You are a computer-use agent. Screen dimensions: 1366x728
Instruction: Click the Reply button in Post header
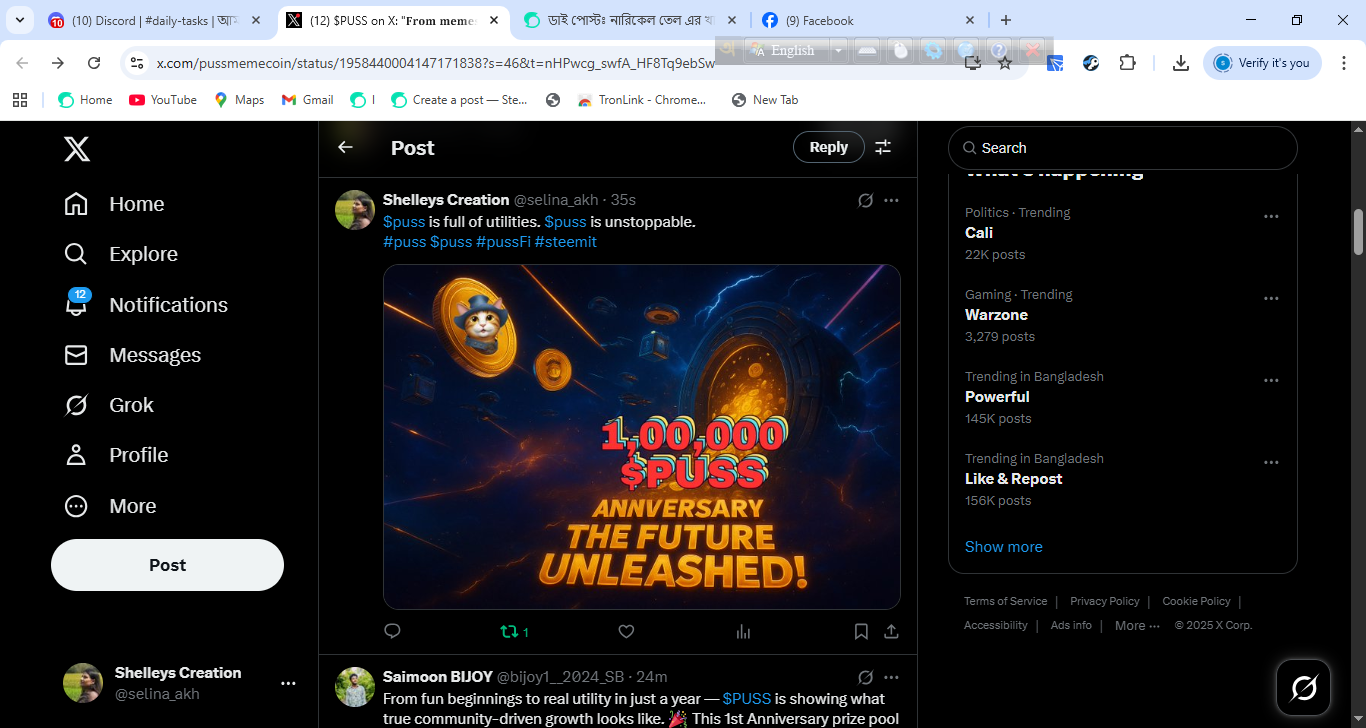coord(828,147)
